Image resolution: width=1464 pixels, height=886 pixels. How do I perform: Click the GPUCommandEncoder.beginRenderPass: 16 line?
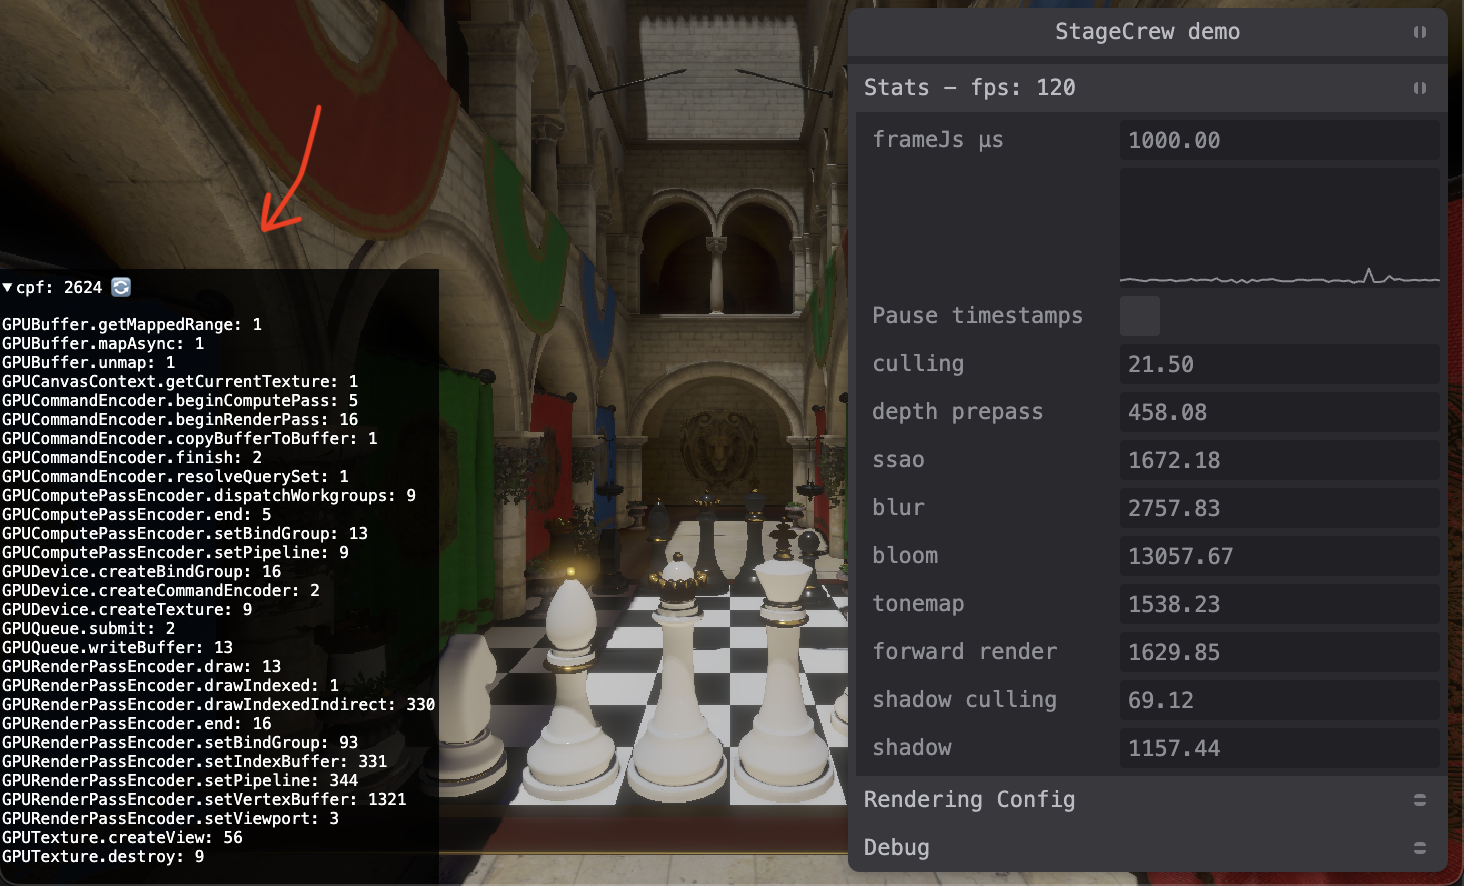(179, 419)
